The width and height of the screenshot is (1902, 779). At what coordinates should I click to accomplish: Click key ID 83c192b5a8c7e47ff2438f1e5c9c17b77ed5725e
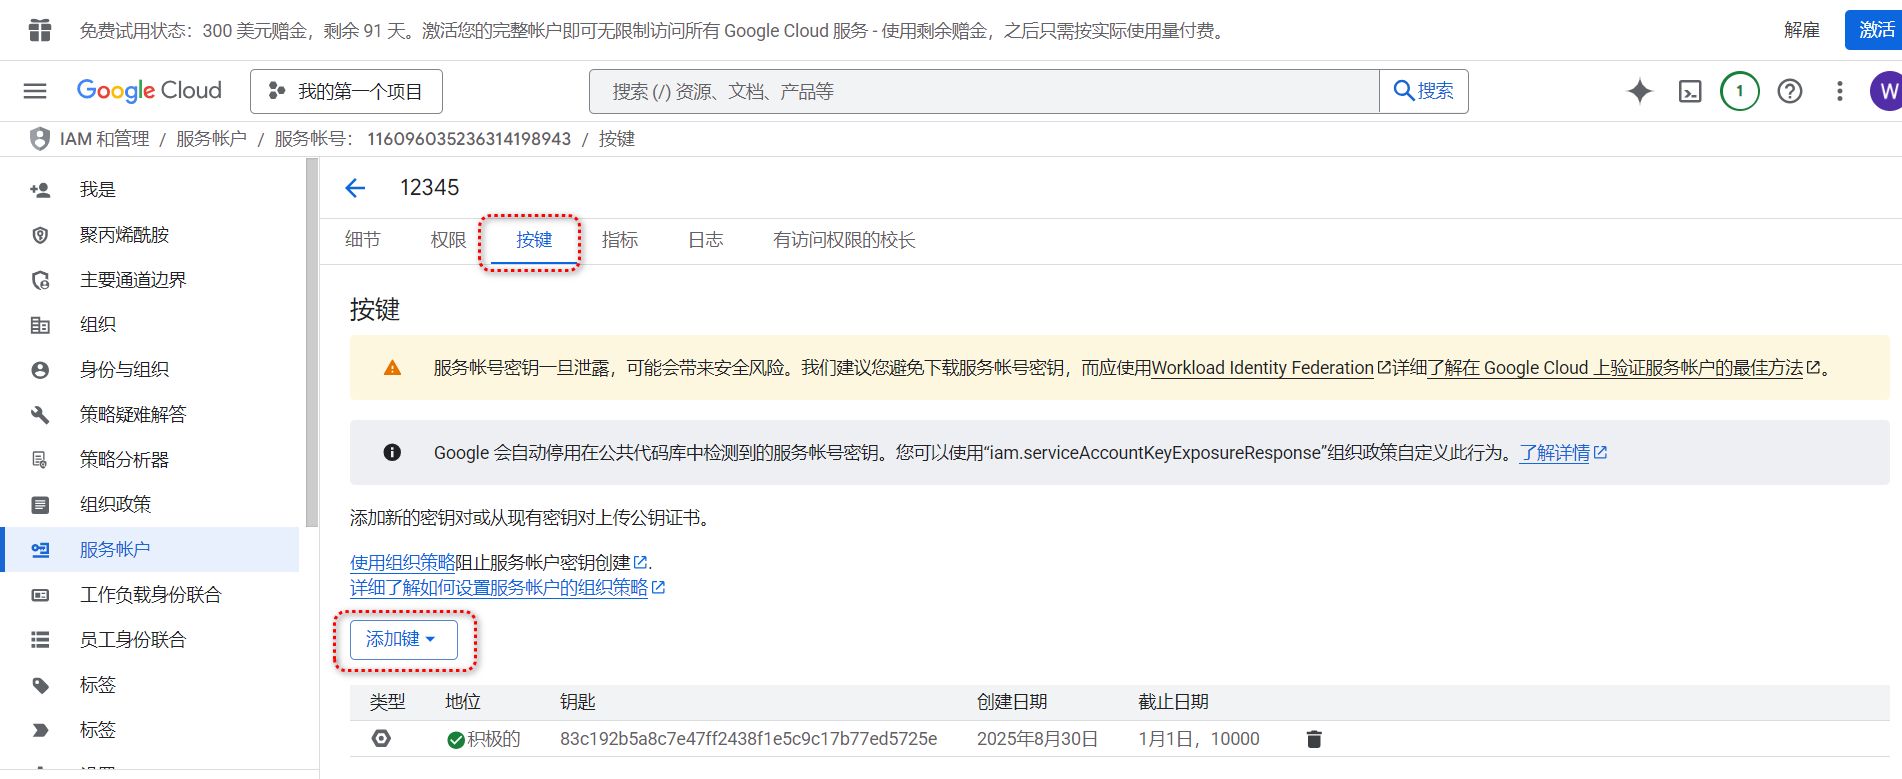tap(748, 739)
